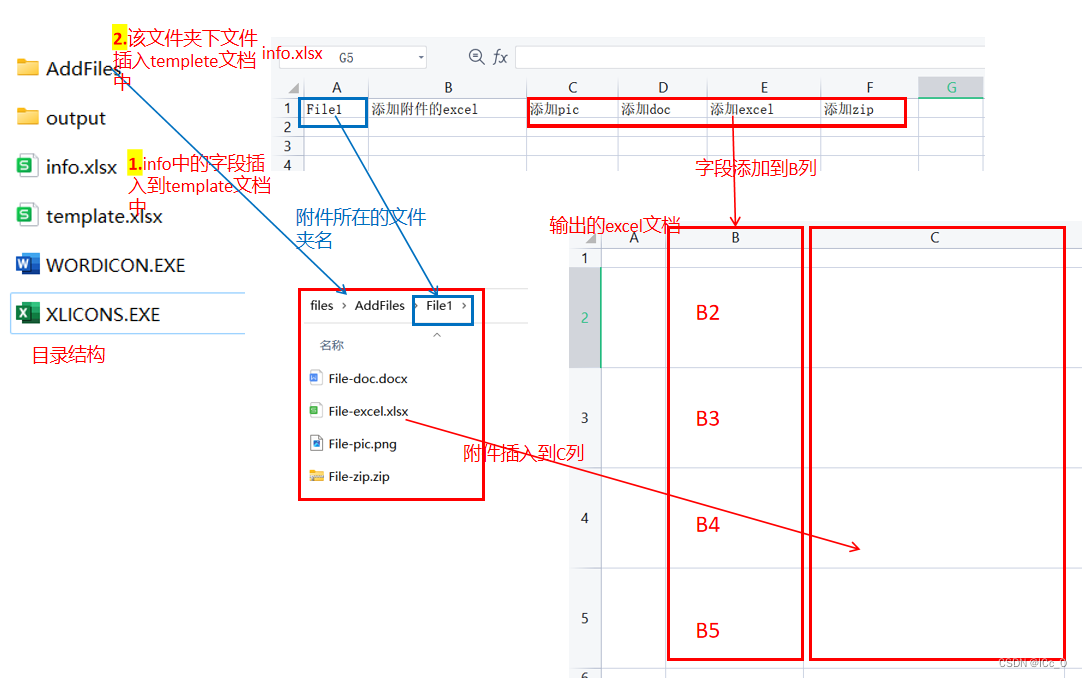Select File-excel.xlsx in file list
The width and height of the screenshot is (1082, 678).
click(368, 411)
